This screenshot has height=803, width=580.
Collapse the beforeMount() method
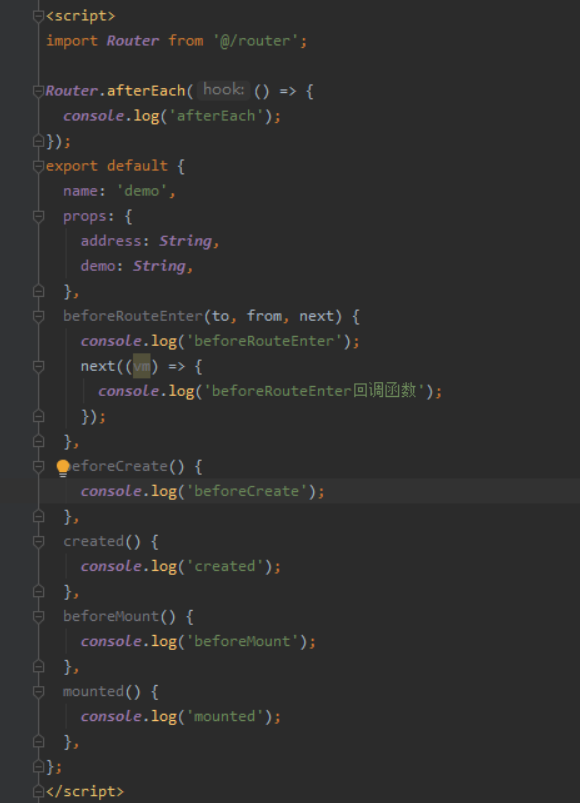click(38, 617)
